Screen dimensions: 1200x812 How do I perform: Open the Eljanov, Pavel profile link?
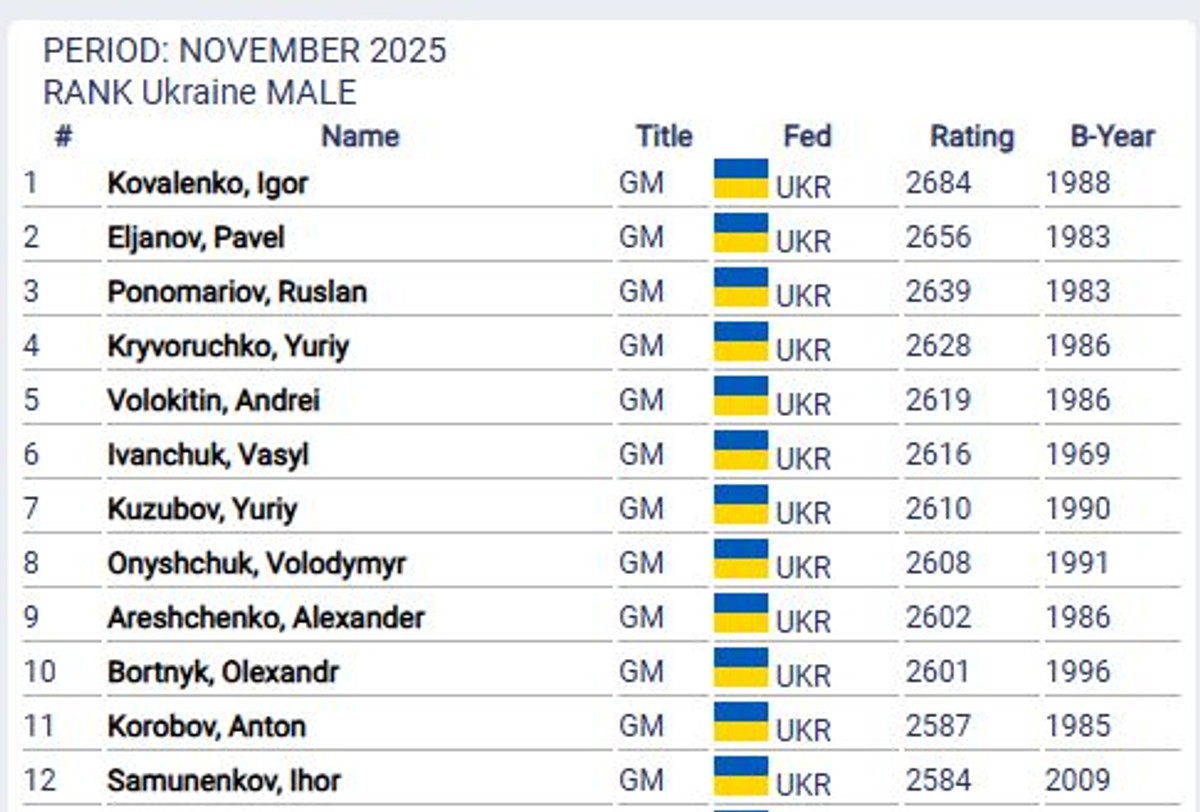[196, 238]
